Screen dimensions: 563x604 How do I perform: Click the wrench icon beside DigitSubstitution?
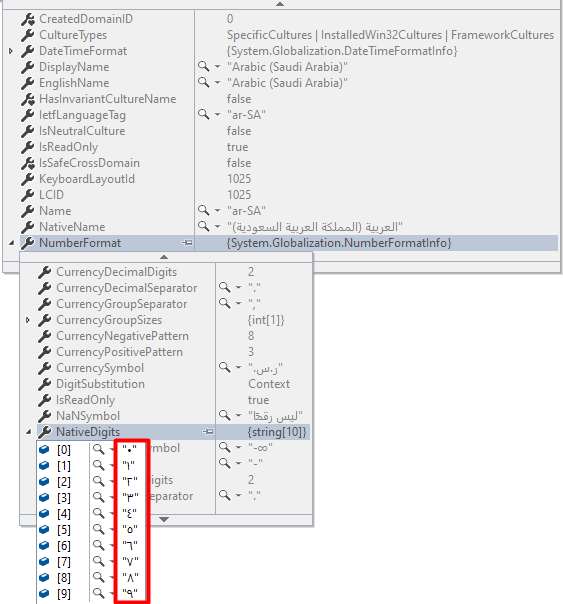click(45, 384)
